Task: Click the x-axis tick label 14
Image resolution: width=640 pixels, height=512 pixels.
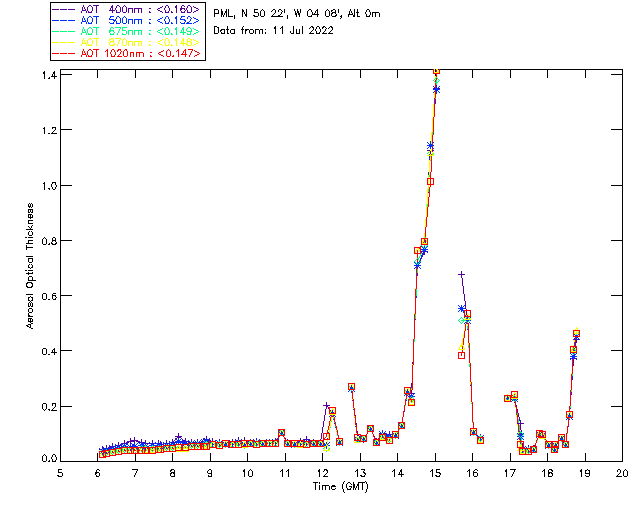Action: point(398,473)
